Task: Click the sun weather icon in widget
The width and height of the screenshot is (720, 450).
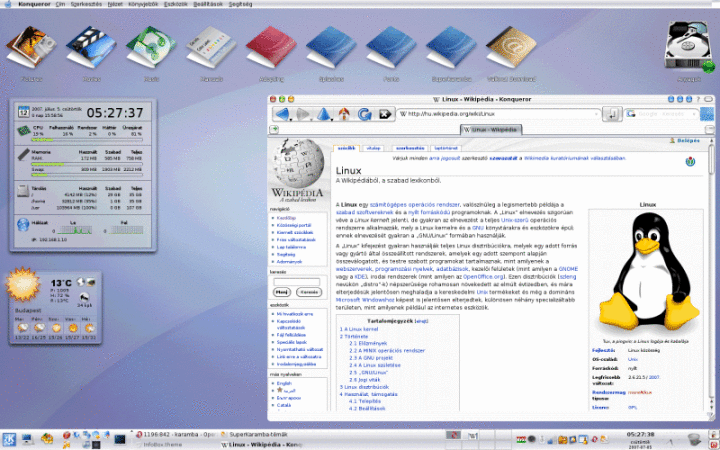Action: (x=22, y=286)
